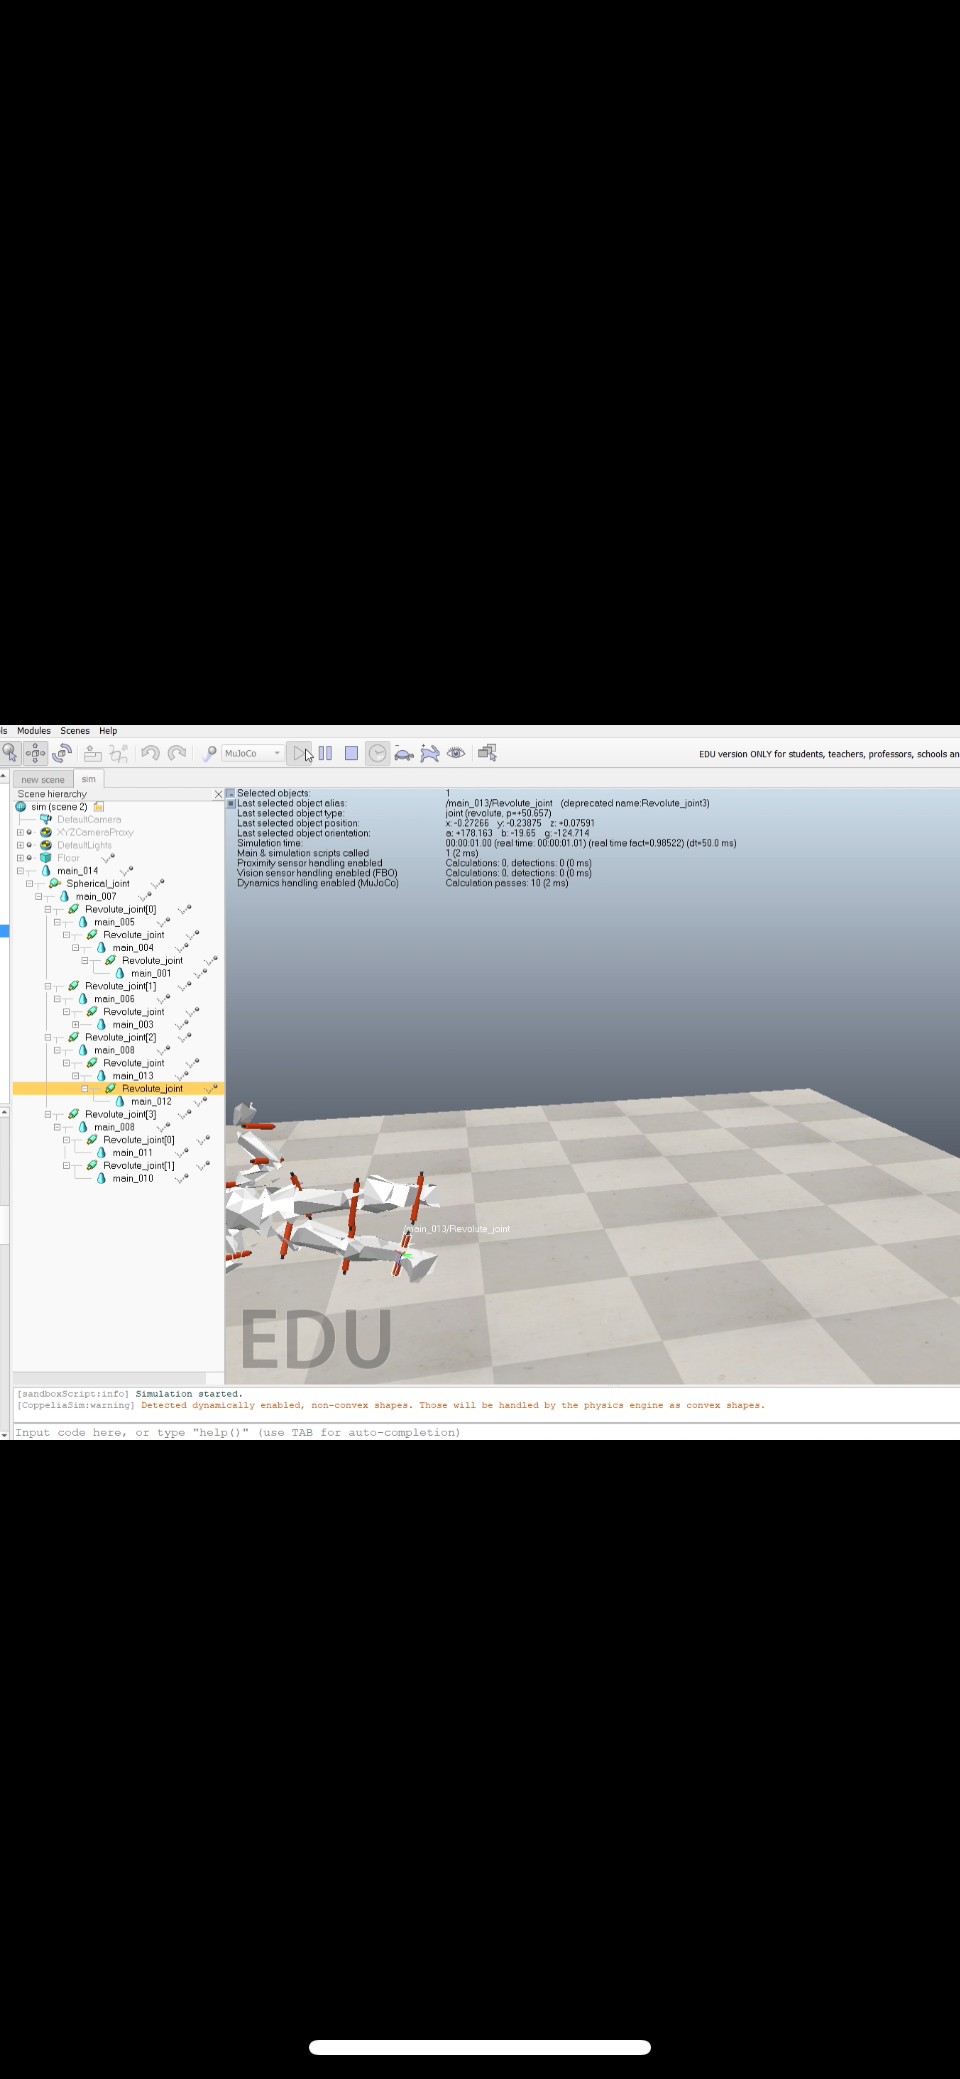Screen dimensions: 960x2079
Task: Toggle the lower info text box button
Action: click(230, 803)
